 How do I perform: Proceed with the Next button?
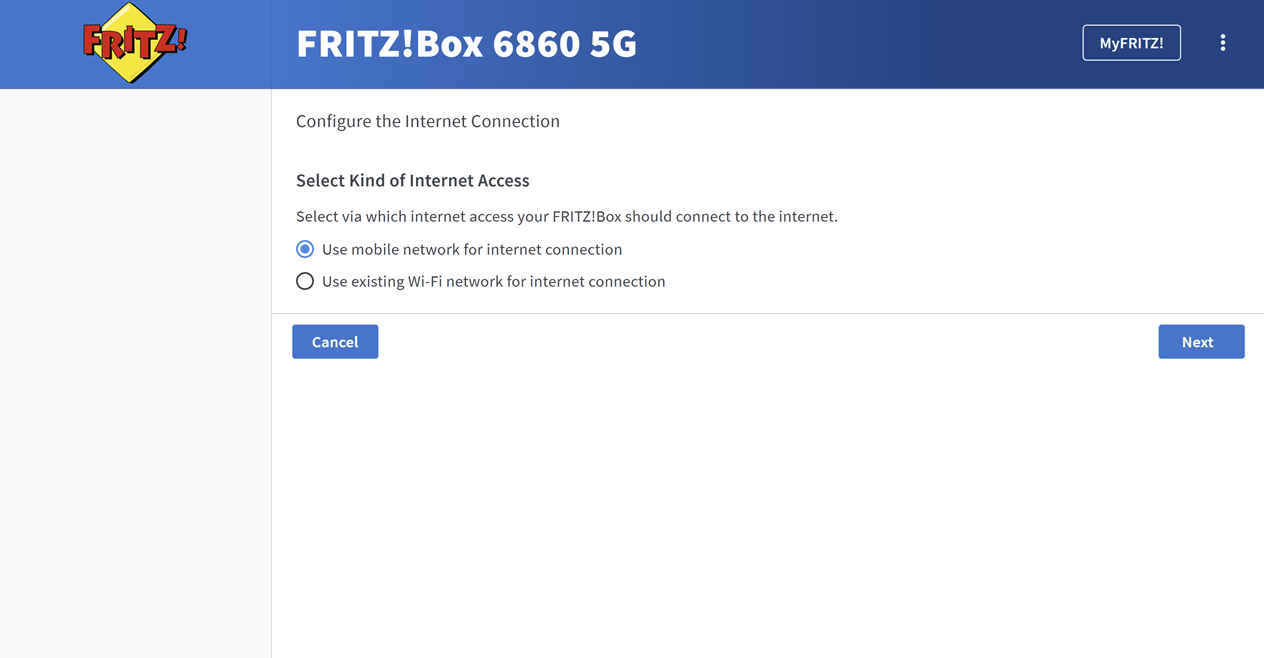tap(1201, 342)
